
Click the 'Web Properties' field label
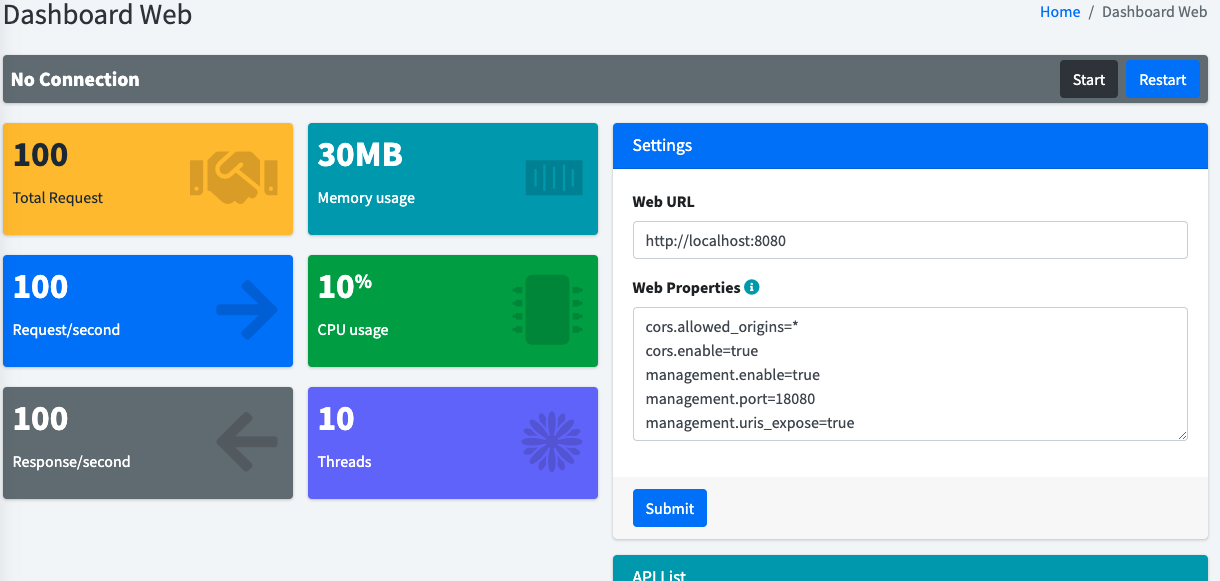(x=686, y=287)
